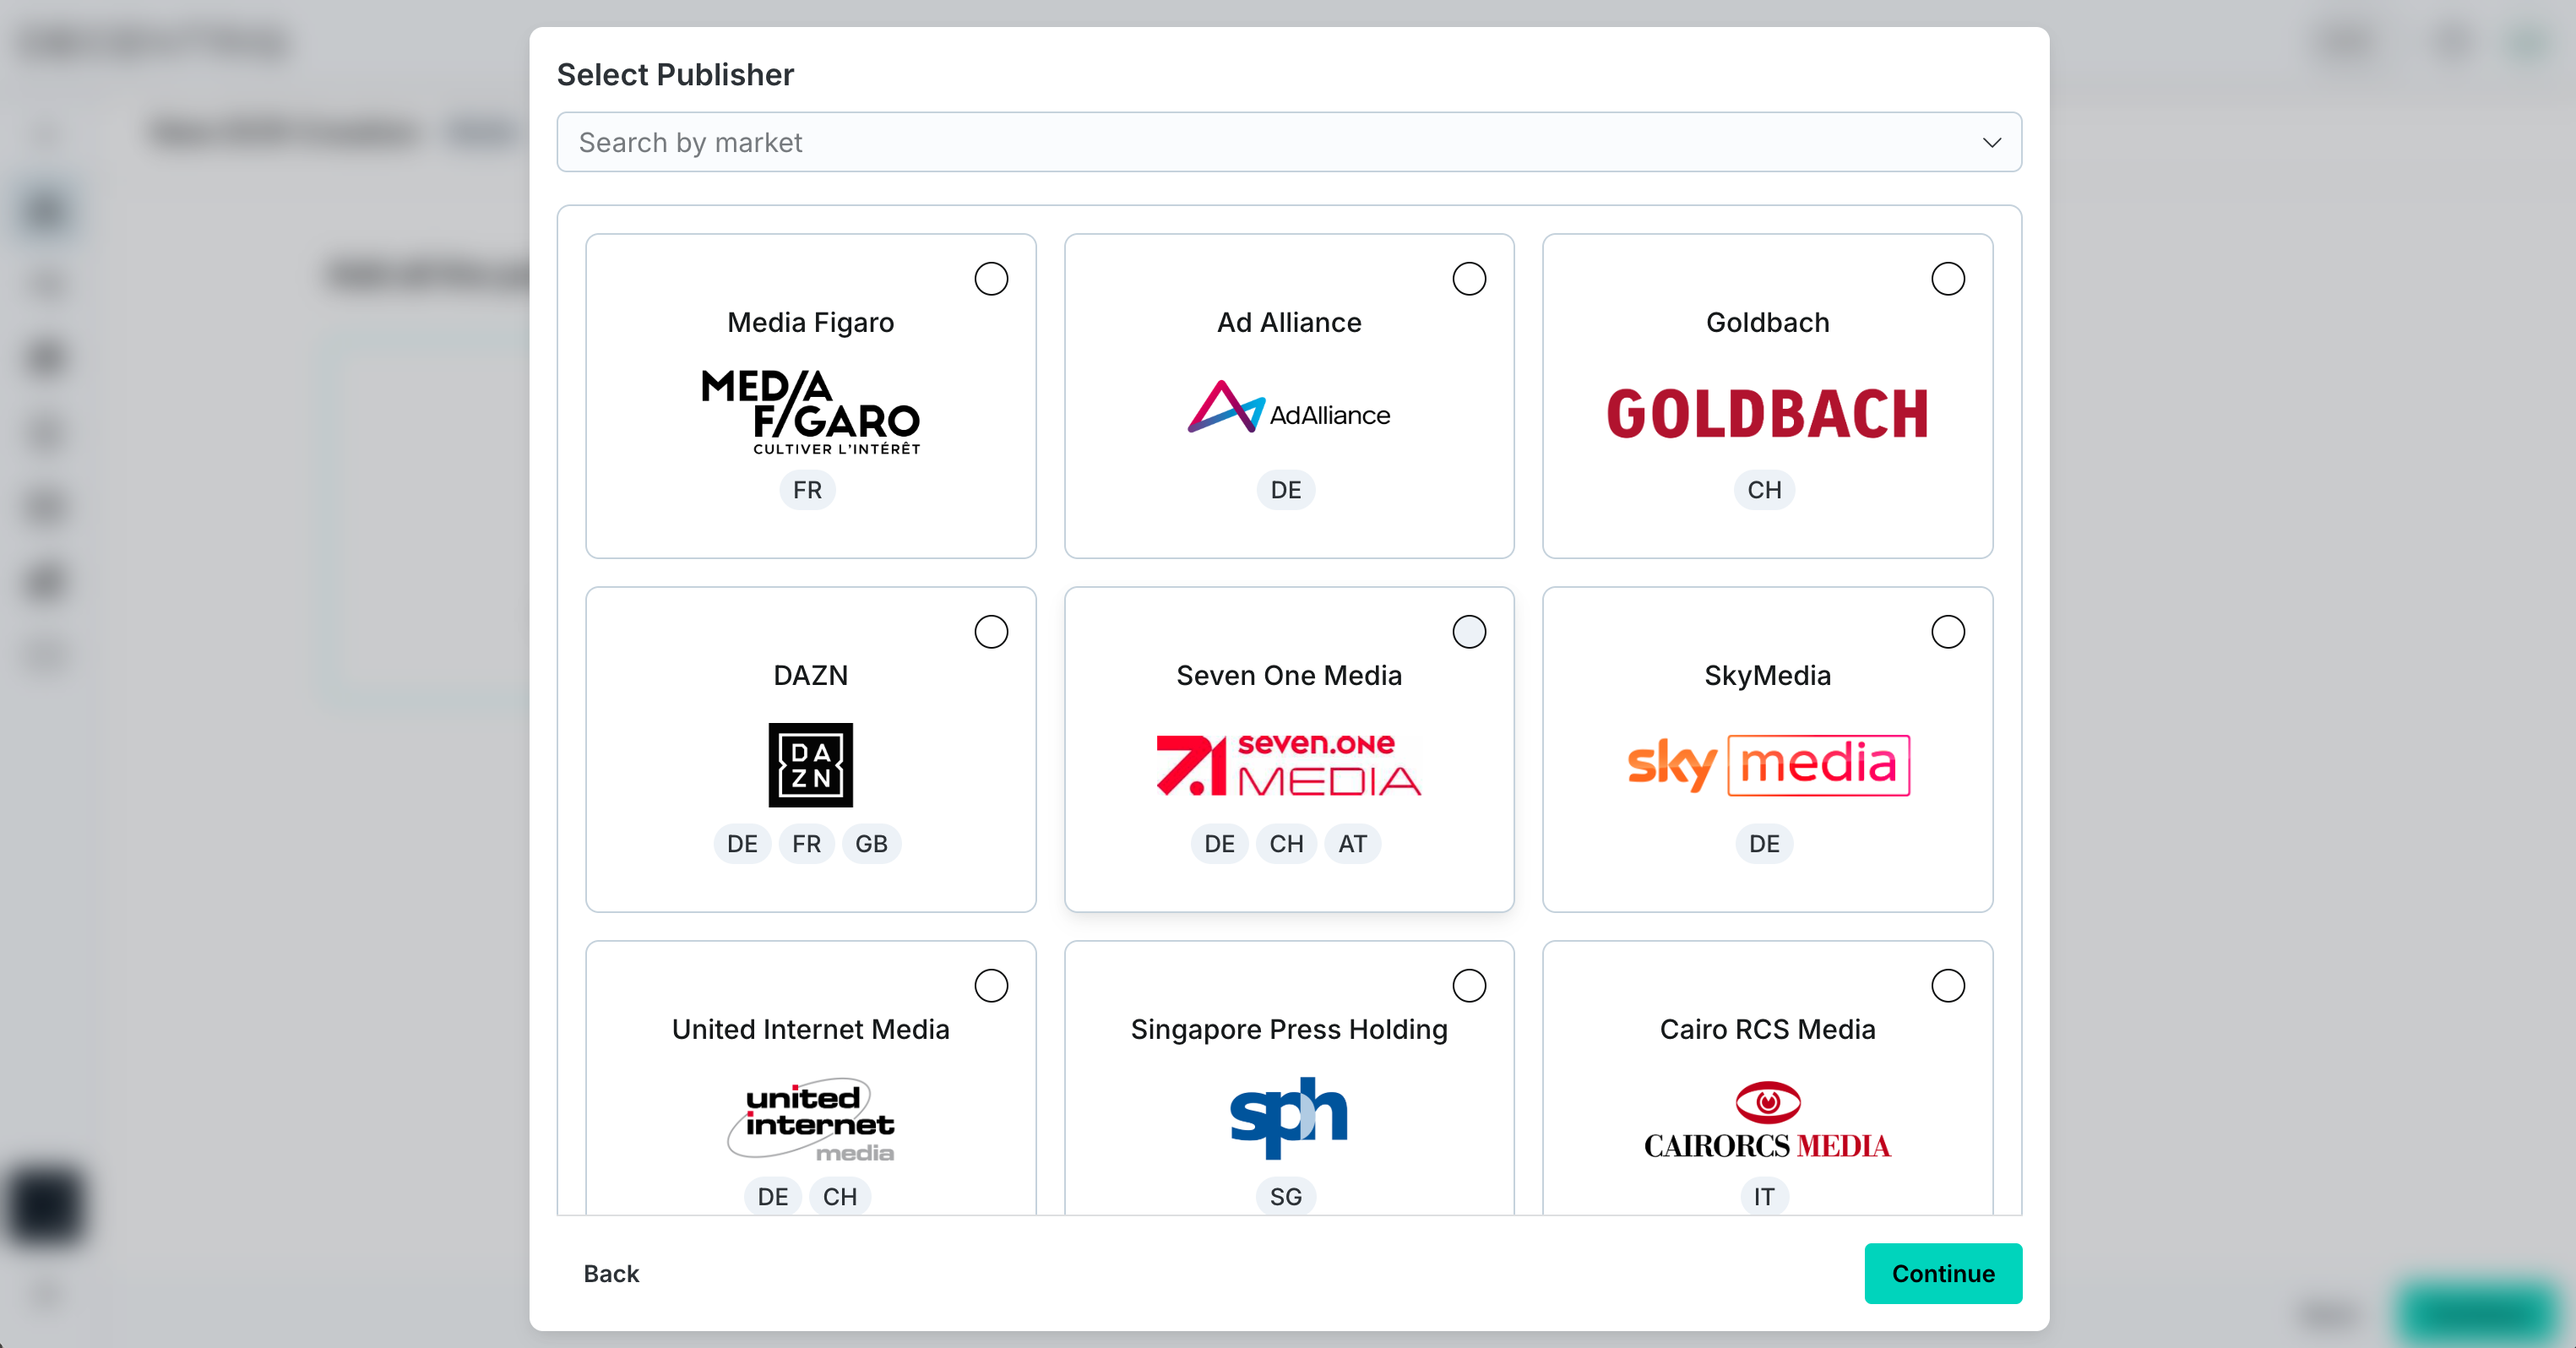The height and width of the screenshot is (1348, 2576).
Task: Select the SkyMedia radio button
Action: point(1948,632)
